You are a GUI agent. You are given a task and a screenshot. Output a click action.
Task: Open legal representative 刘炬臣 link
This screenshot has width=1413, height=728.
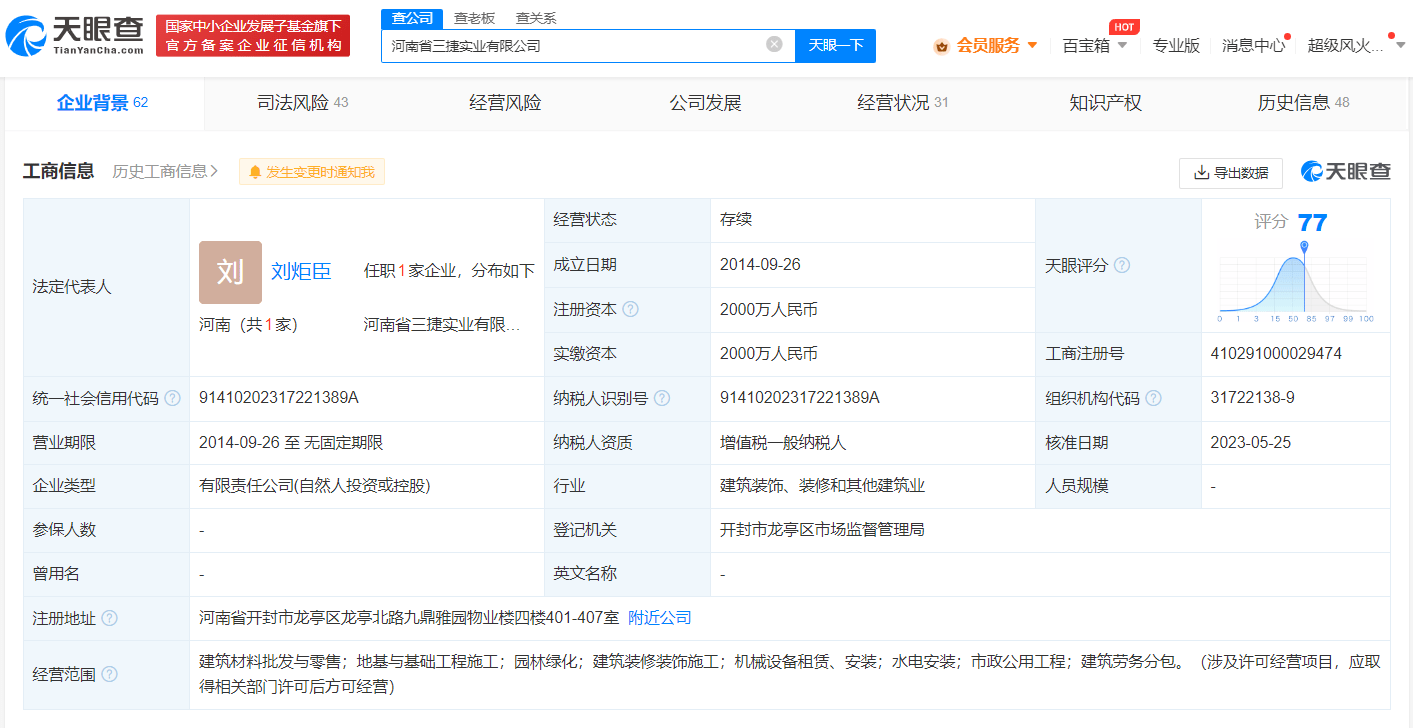301,271
